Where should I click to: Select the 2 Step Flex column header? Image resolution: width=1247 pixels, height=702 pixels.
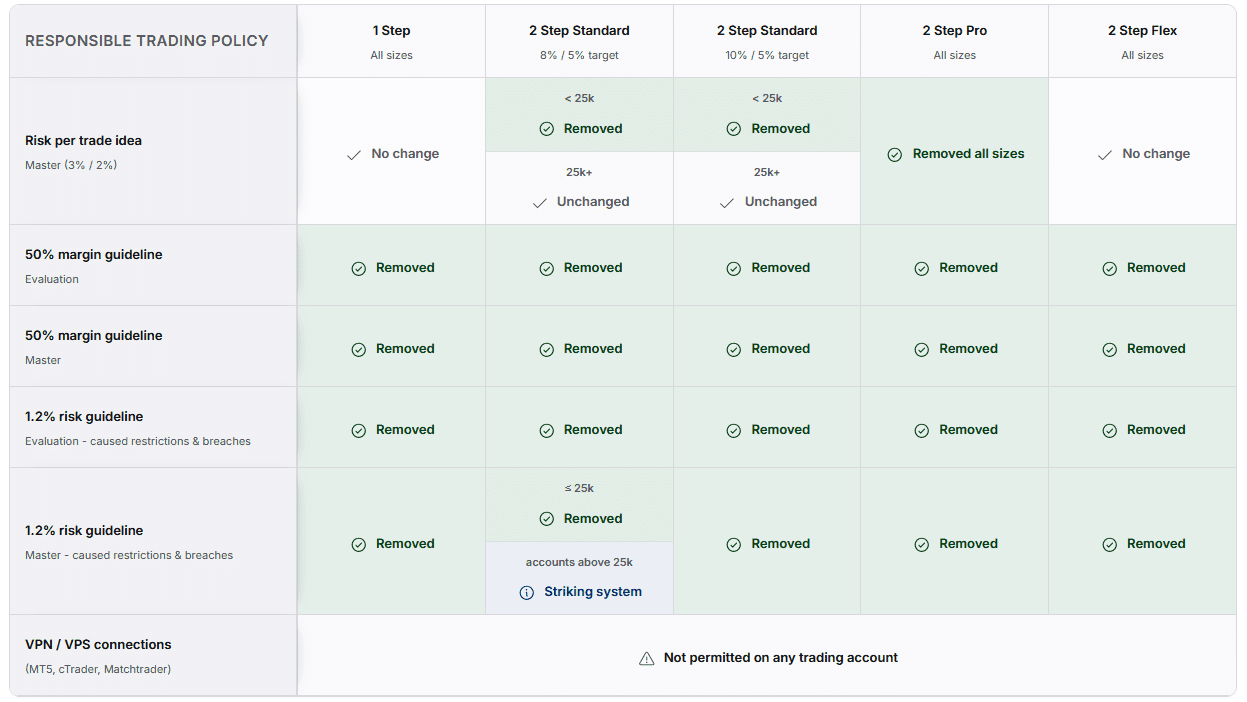[1142, 41]
